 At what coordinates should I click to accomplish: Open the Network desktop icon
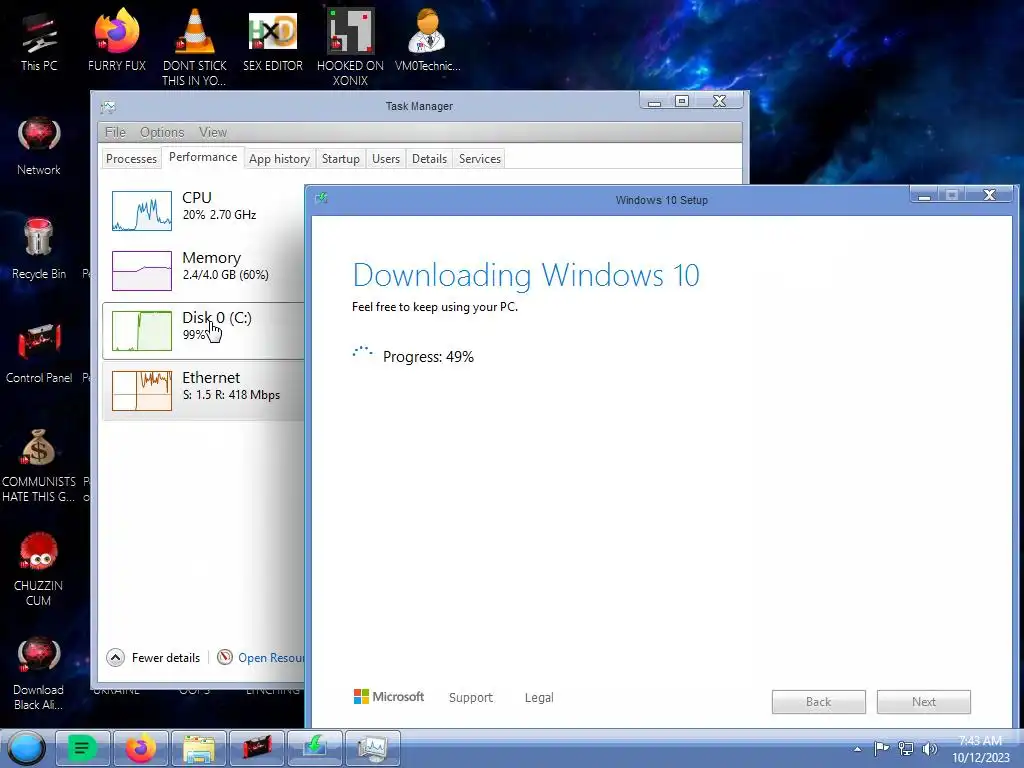(x=39, y=146)
